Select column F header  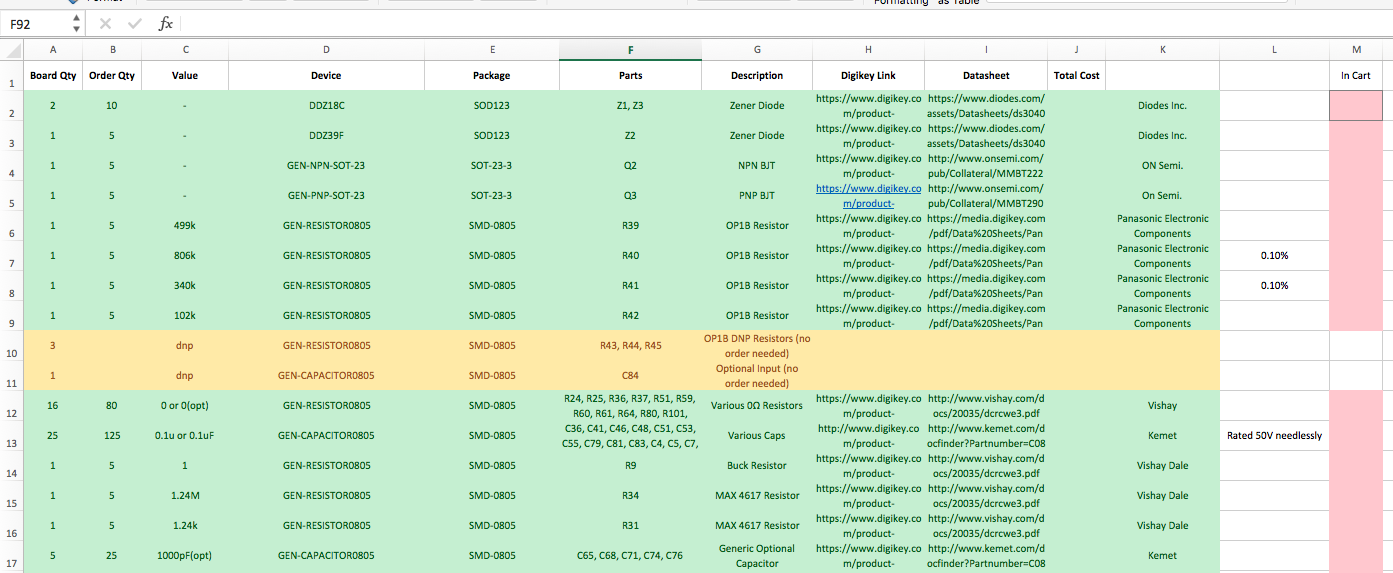630,50
